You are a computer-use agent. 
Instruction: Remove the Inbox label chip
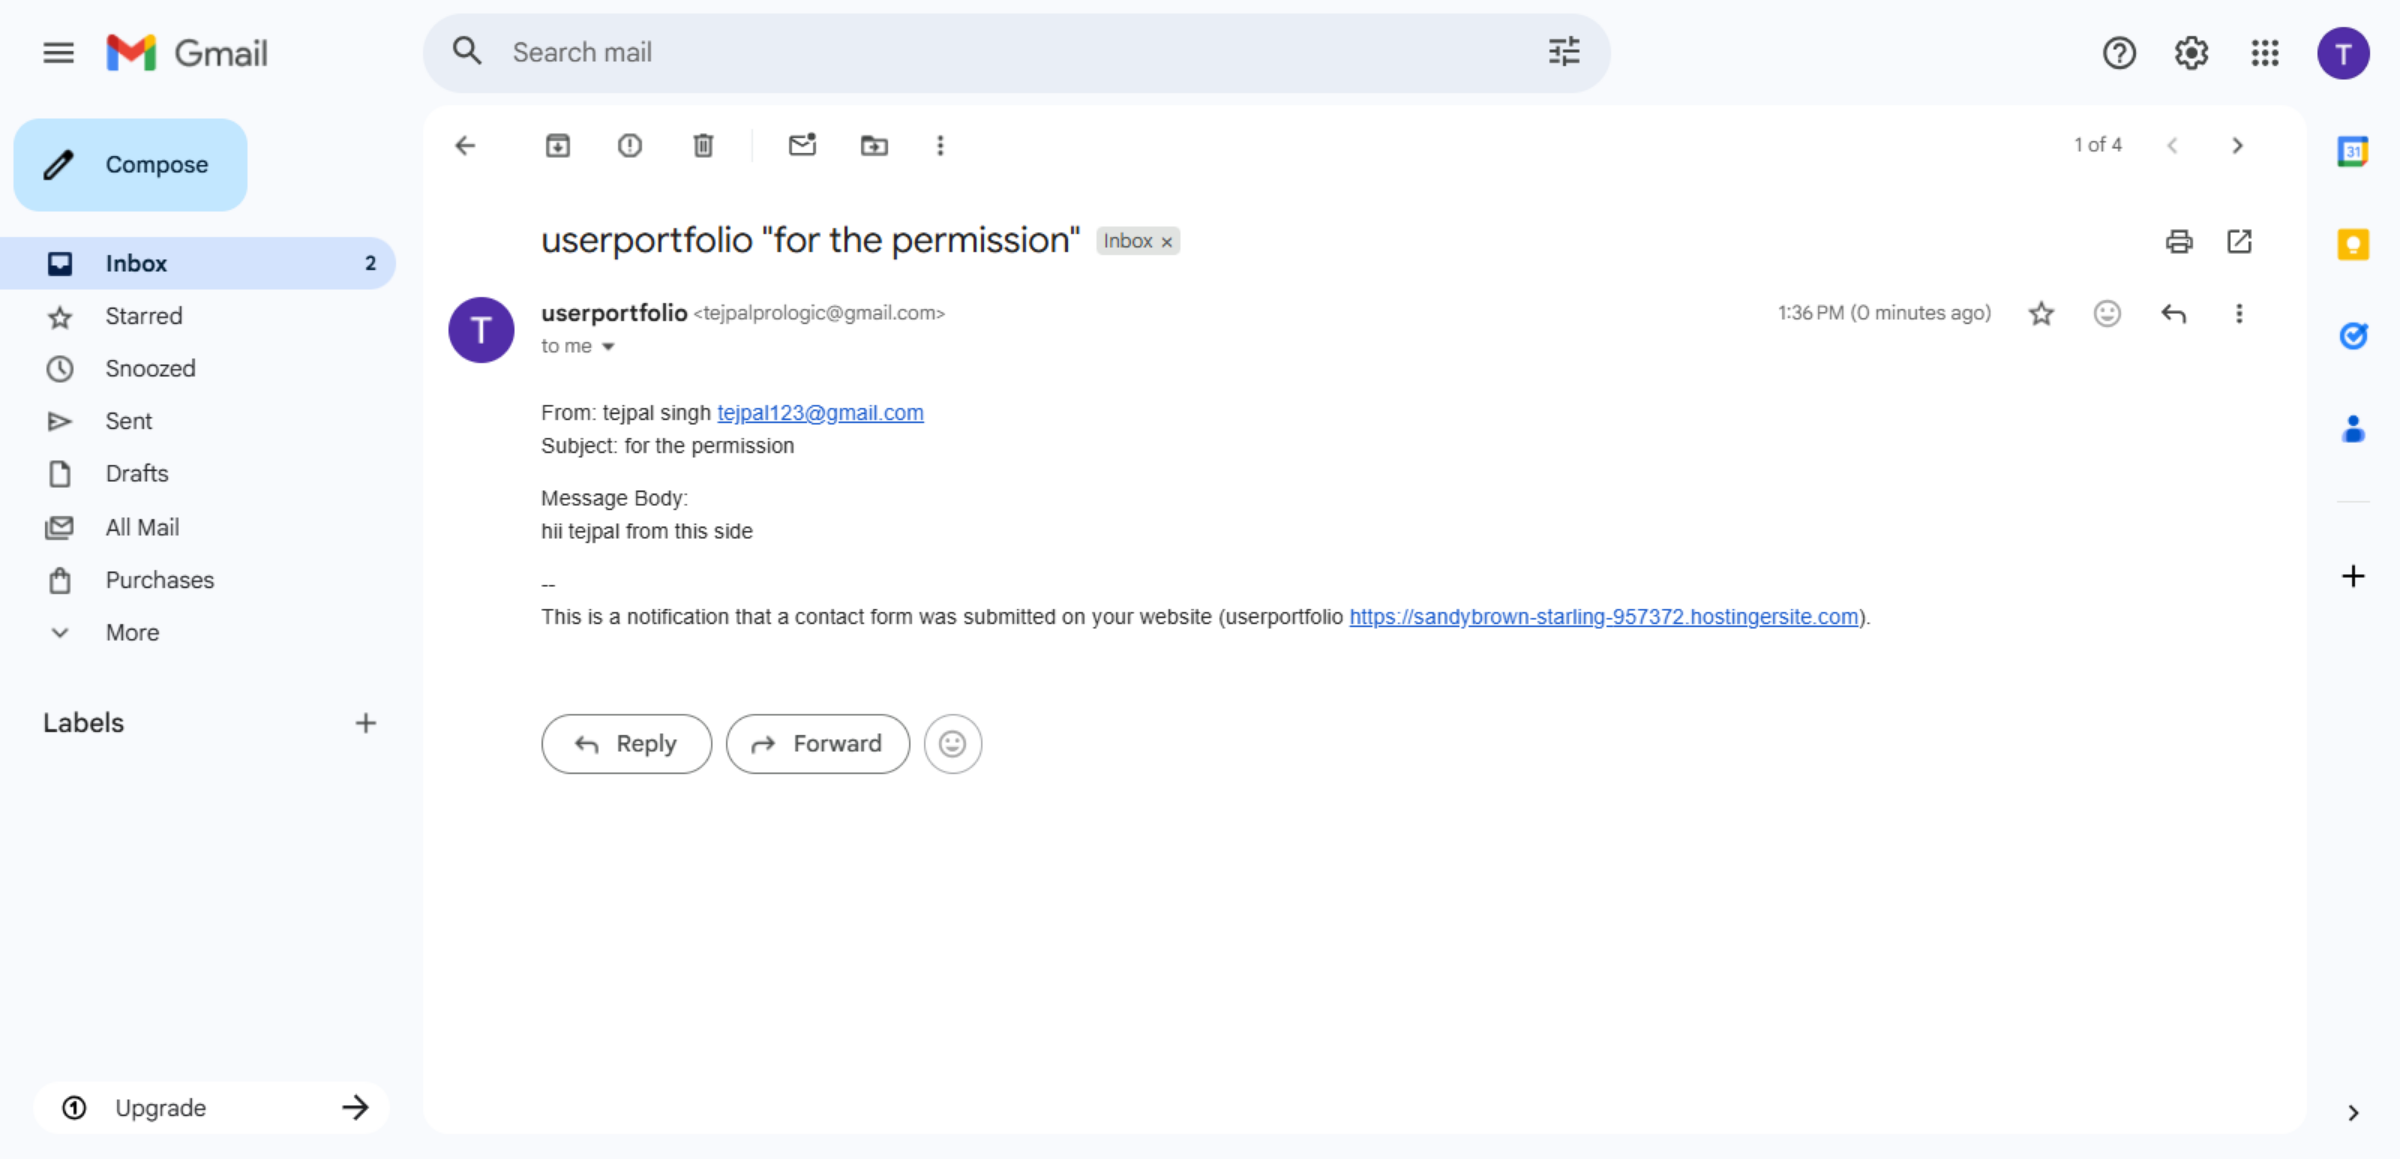pos(1165,241)
